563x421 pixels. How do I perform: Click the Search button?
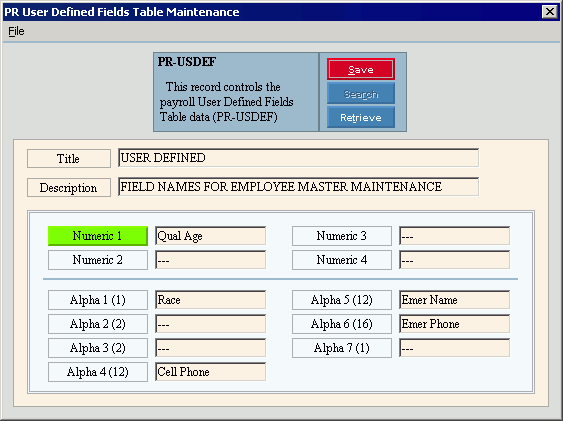(x=360, y=94)
